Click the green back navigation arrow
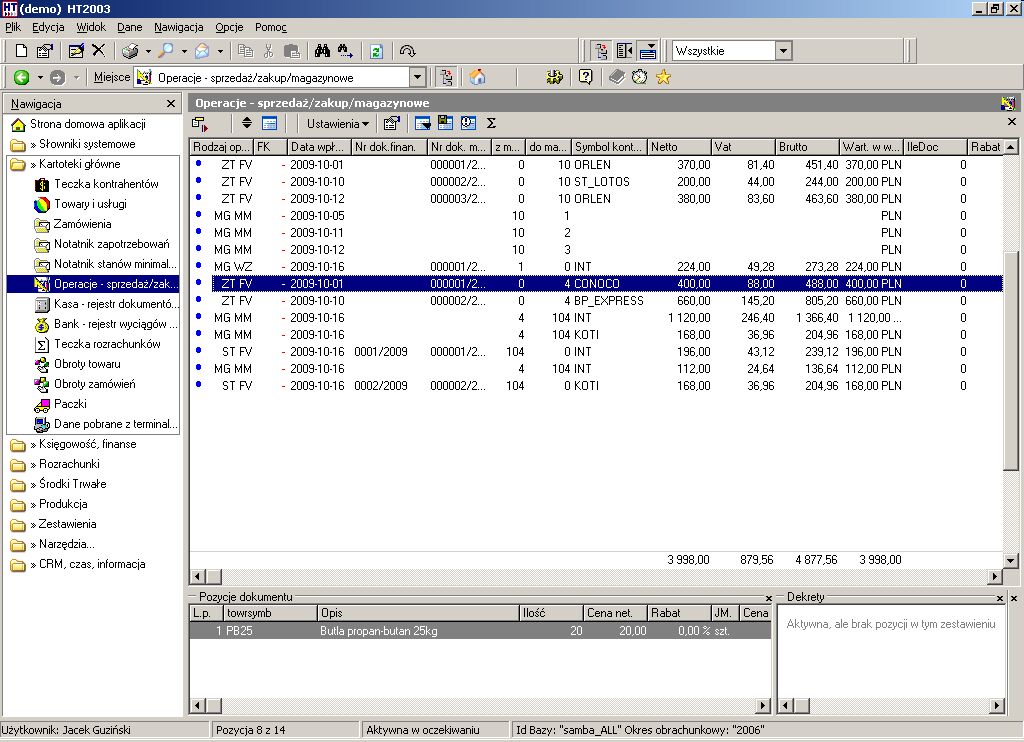This screenshot has width=1024, height=742. (22, 77)
